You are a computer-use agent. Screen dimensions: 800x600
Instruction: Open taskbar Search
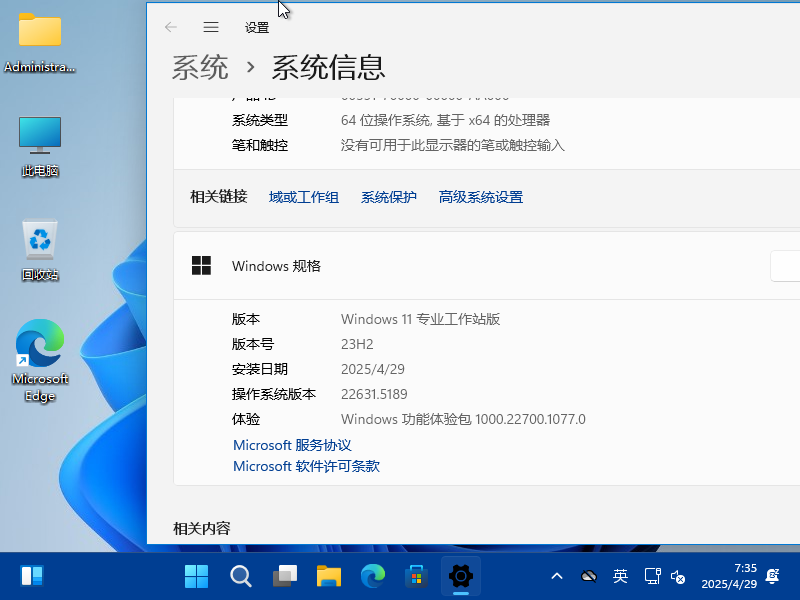tap(240, 576)
